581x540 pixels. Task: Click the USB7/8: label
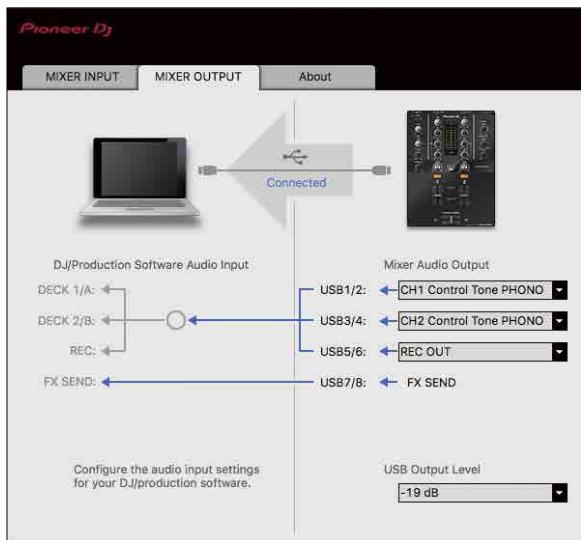click(343, 382)
